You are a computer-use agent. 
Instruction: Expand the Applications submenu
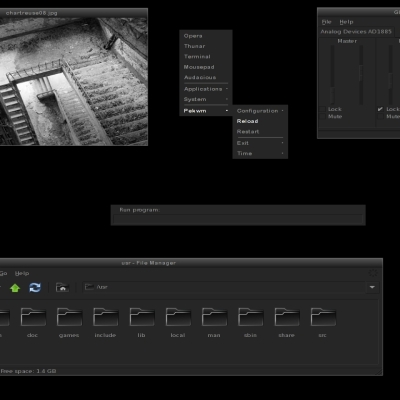tap(205, 89)
